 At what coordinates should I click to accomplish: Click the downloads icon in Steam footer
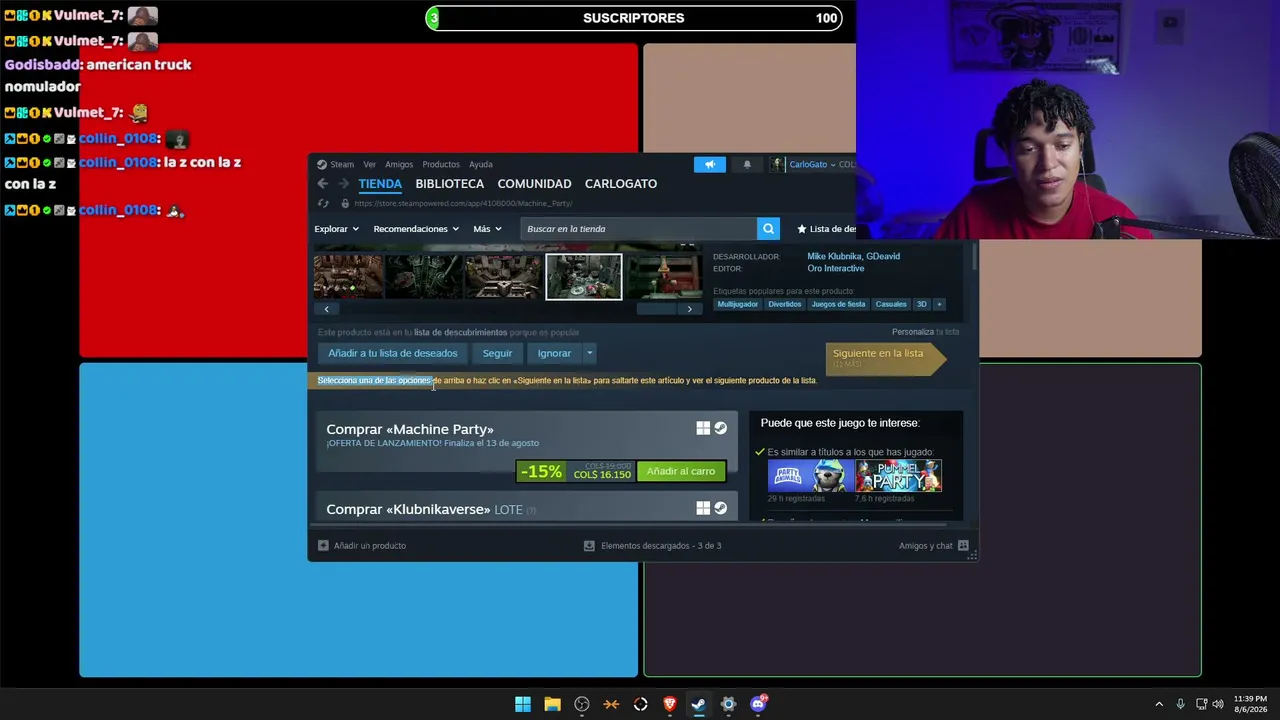click(589, 546)
